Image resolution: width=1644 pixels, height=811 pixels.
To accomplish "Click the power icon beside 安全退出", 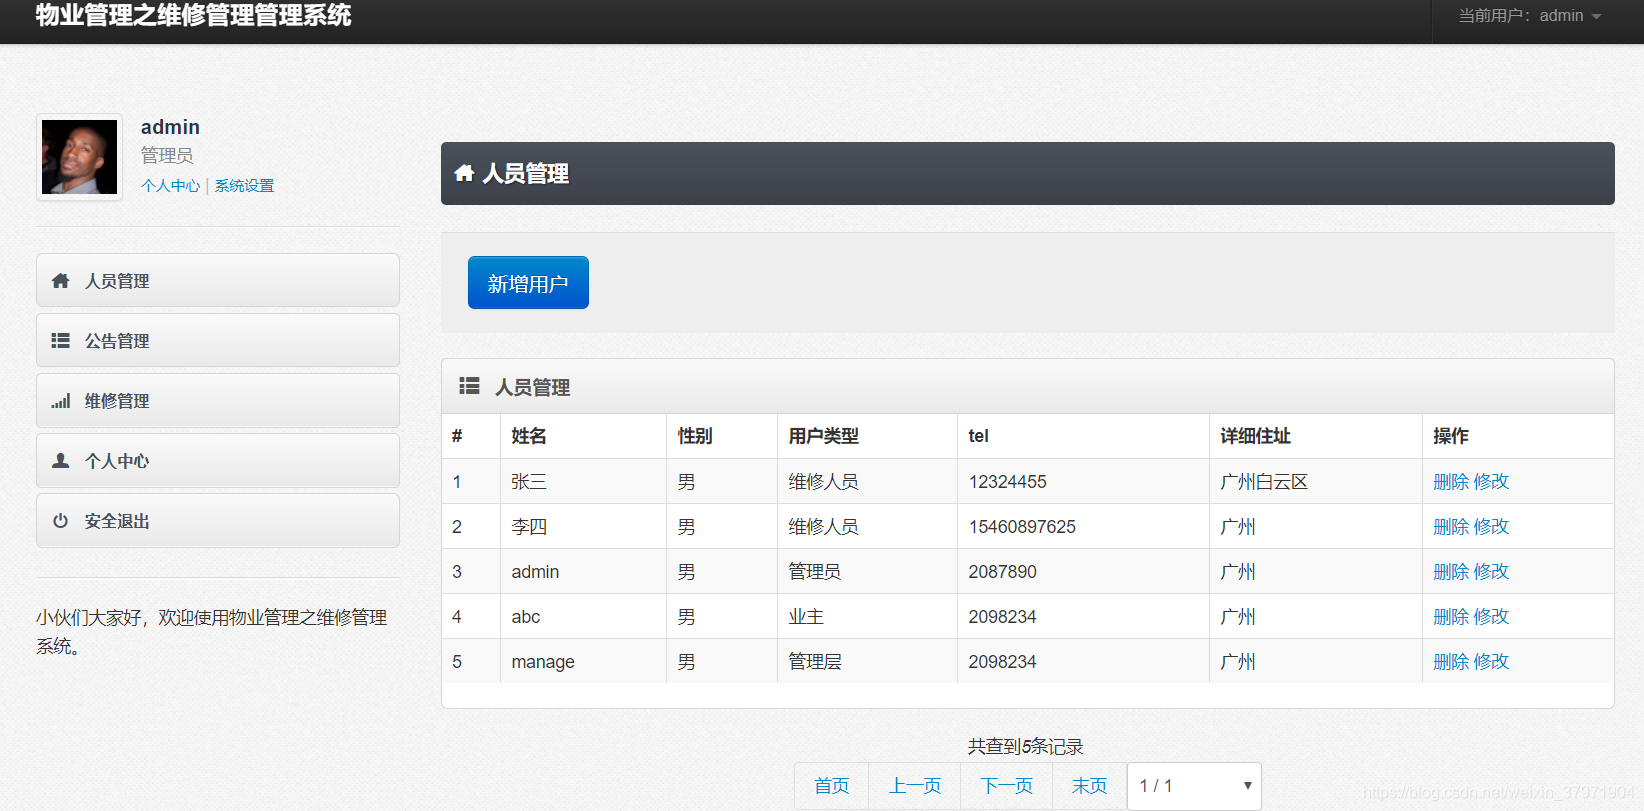I will (x=61, y=521).
